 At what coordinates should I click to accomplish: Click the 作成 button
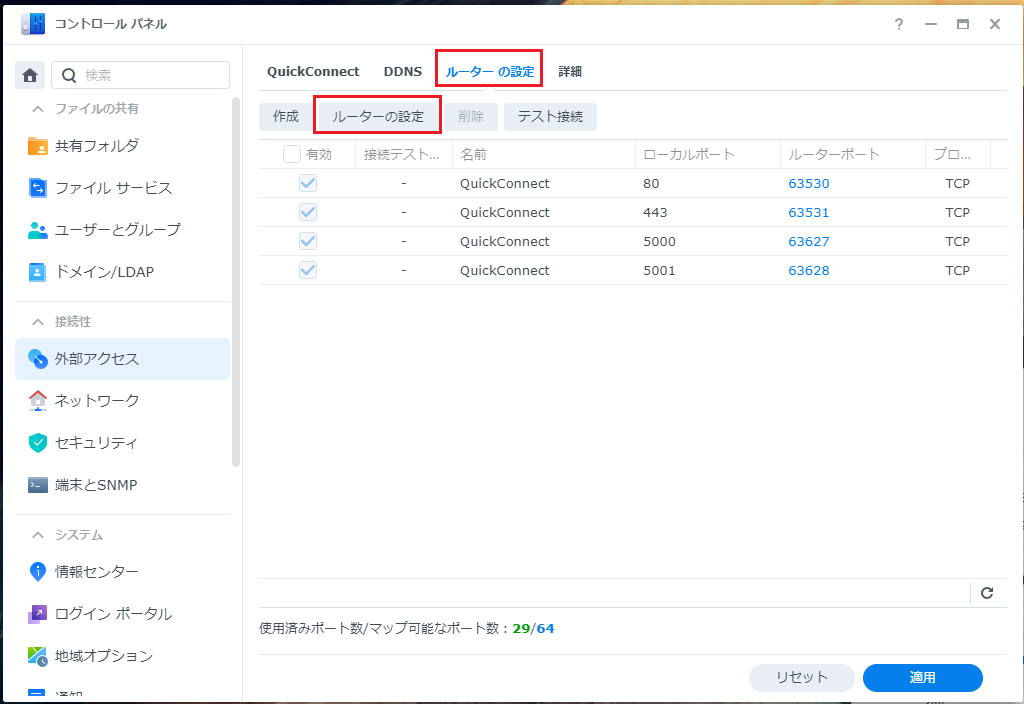pos(285,117)
